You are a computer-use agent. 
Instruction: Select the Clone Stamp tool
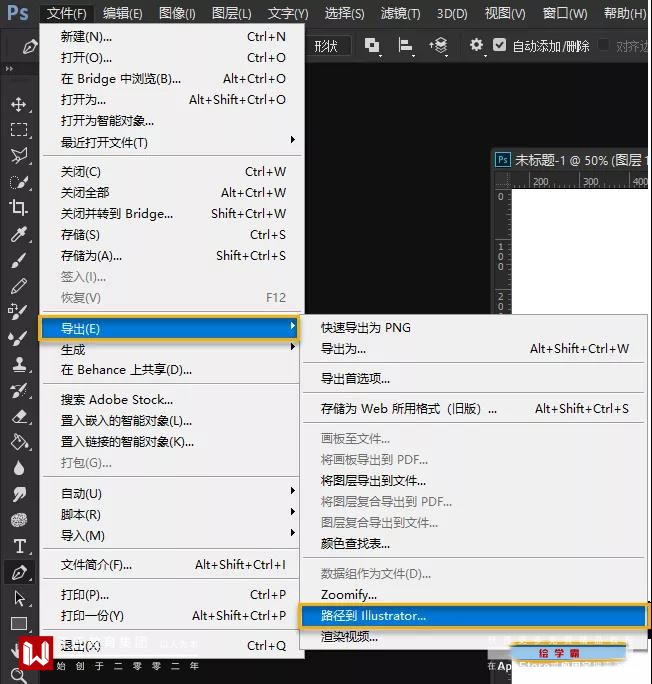pos(18,364)
